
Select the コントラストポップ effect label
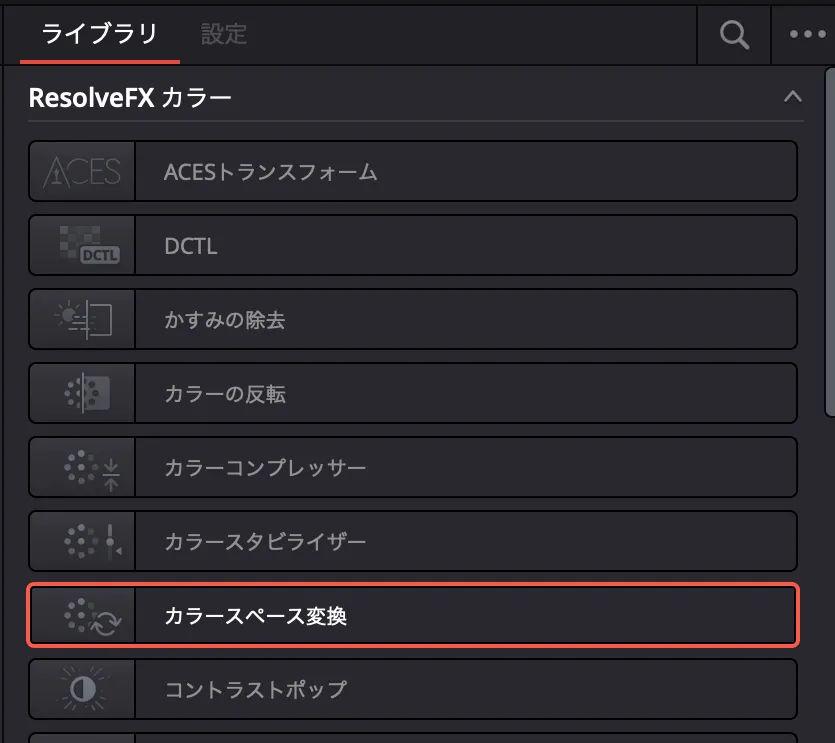255,689
